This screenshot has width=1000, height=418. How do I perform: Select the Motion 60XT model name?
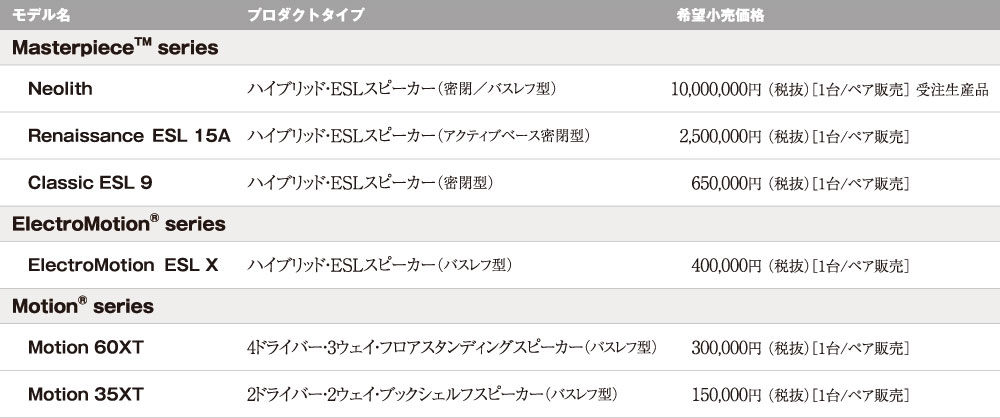point(86,347)
